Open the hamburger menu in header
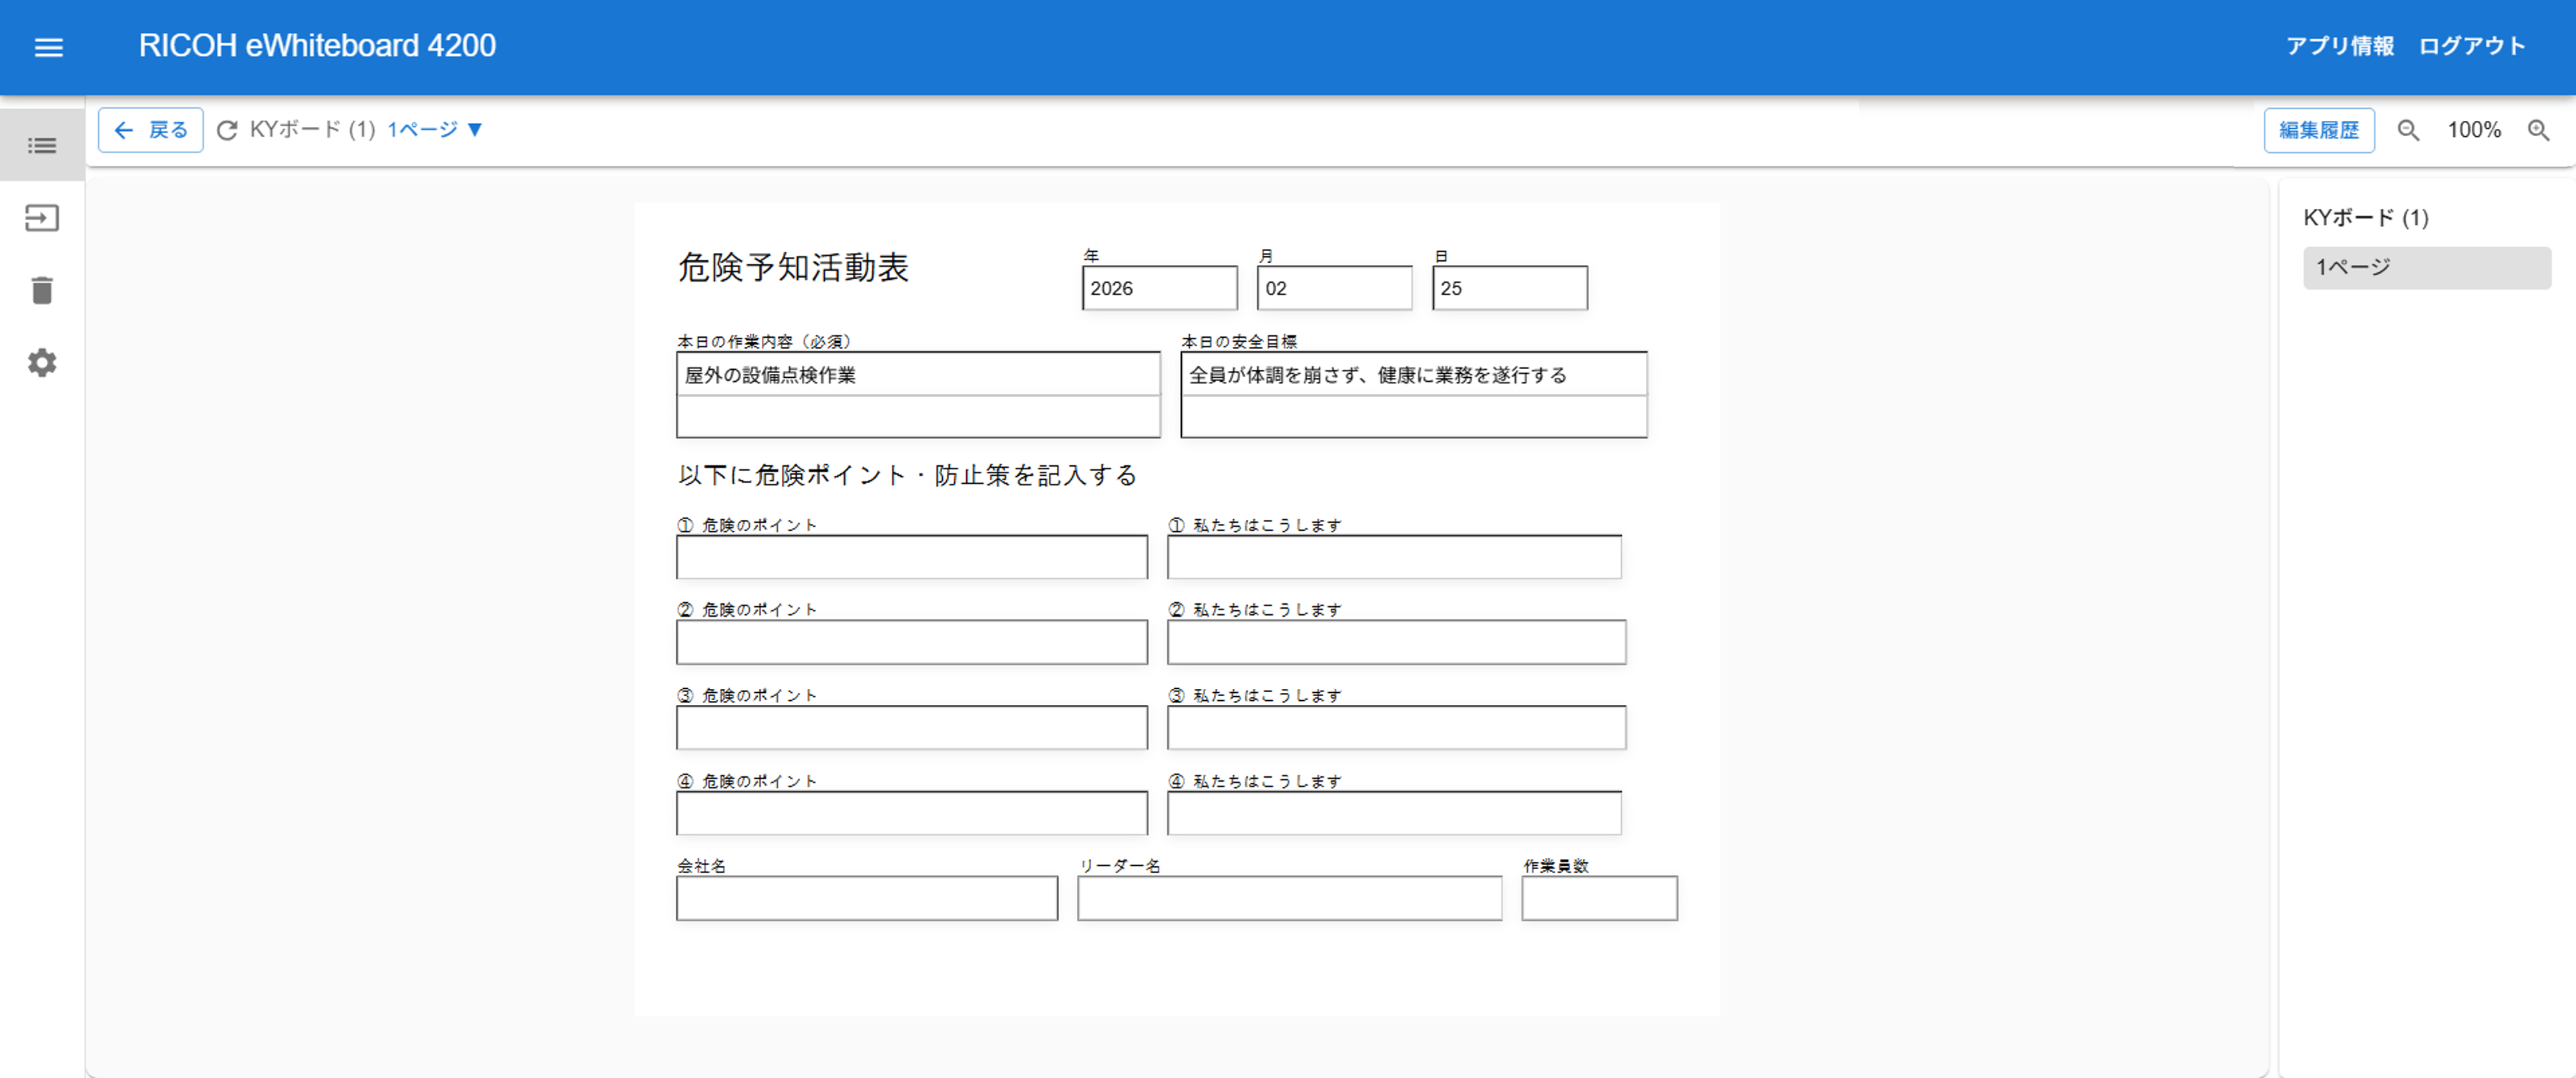 point(48,47)
